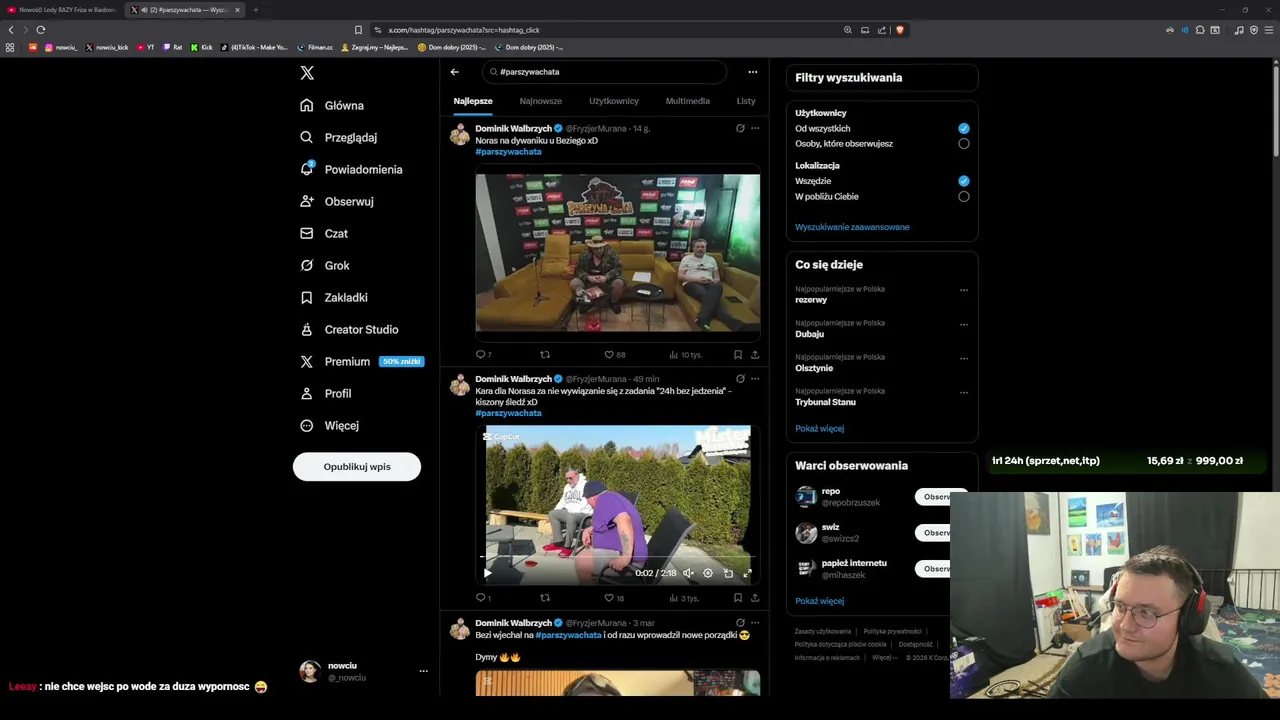
Task: Select Osoby, które obserwujesz radio option
Action: pyautogui.click(x=964, y=143)
